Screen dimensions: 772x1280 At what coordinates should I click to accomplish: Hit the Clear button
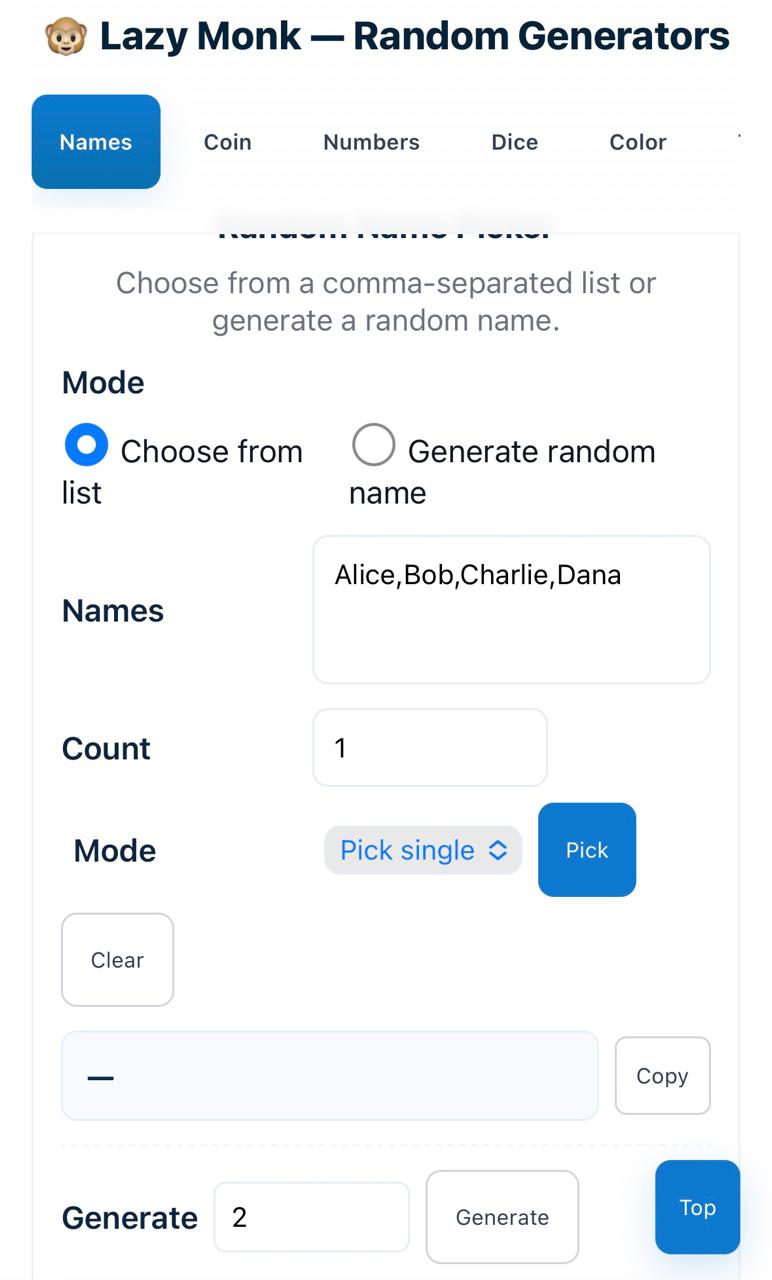coord(118,960)
